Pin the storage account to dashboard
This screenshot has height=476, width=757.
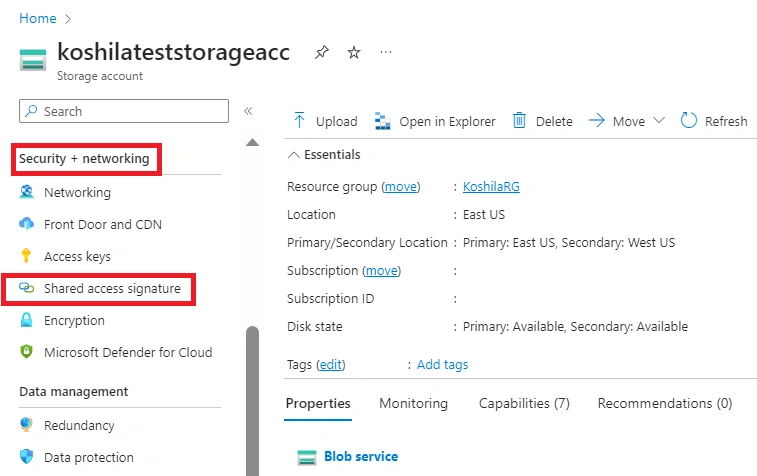click(322, 52)
